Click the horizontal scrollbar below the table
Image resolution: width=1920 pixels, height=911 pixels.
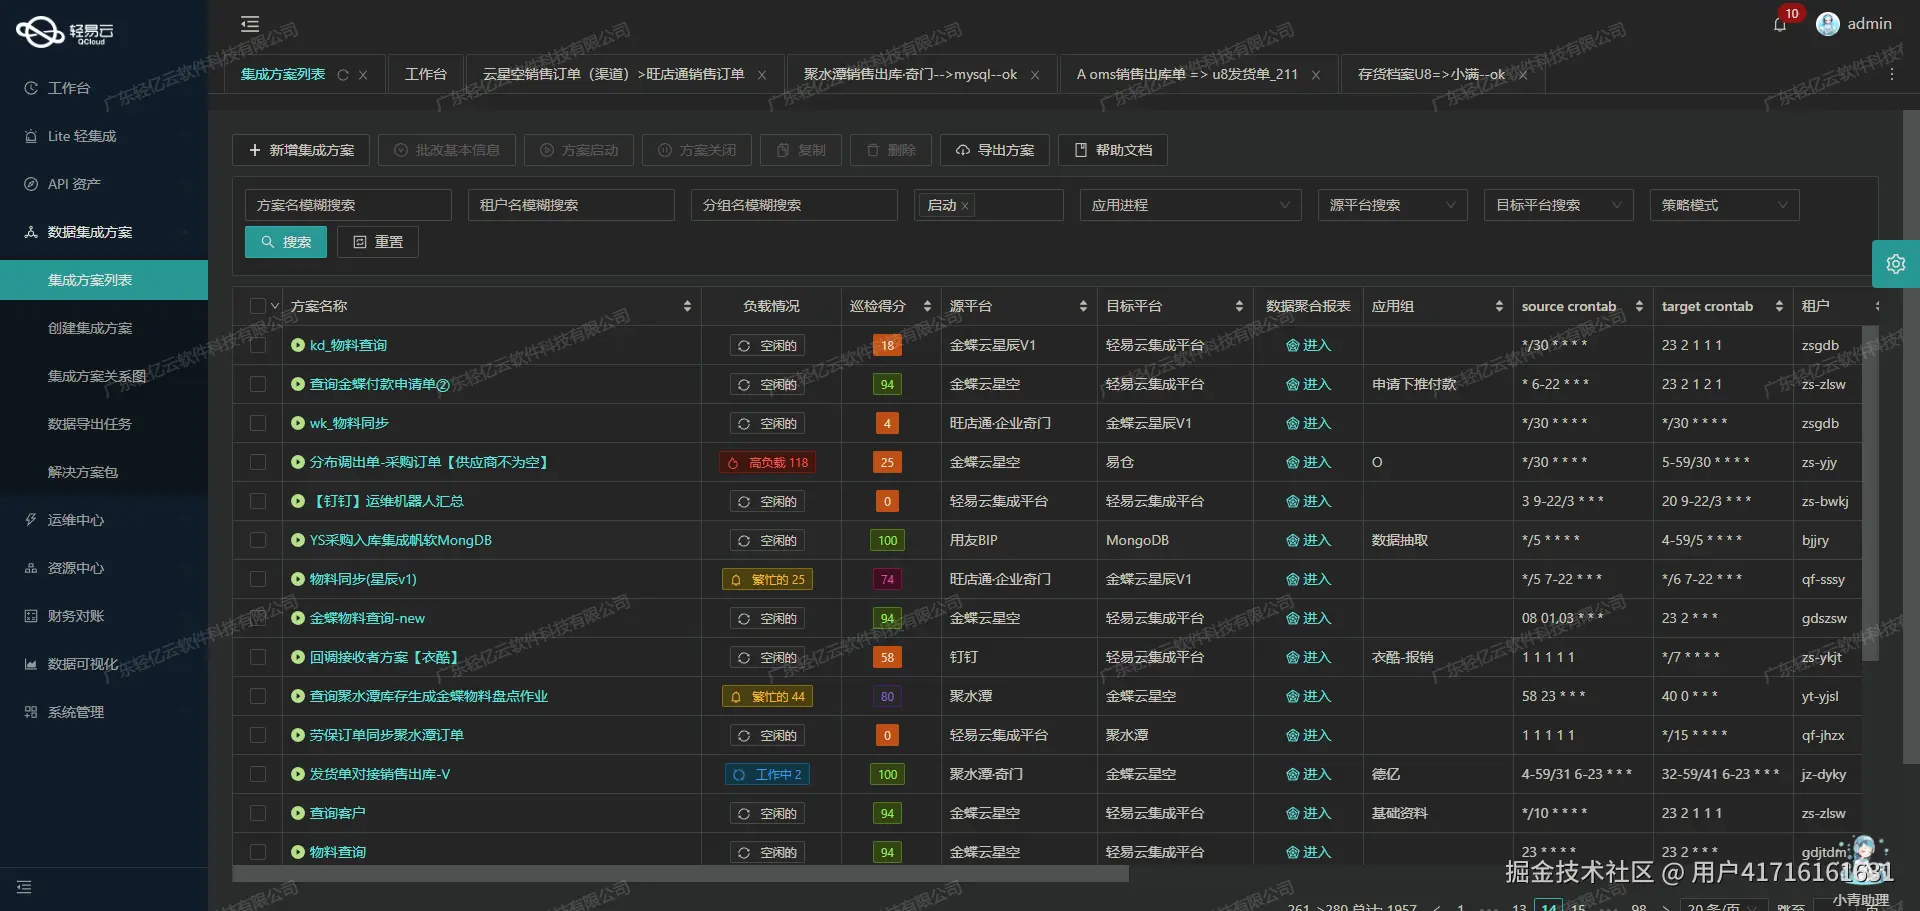click(x=680, y=874)
